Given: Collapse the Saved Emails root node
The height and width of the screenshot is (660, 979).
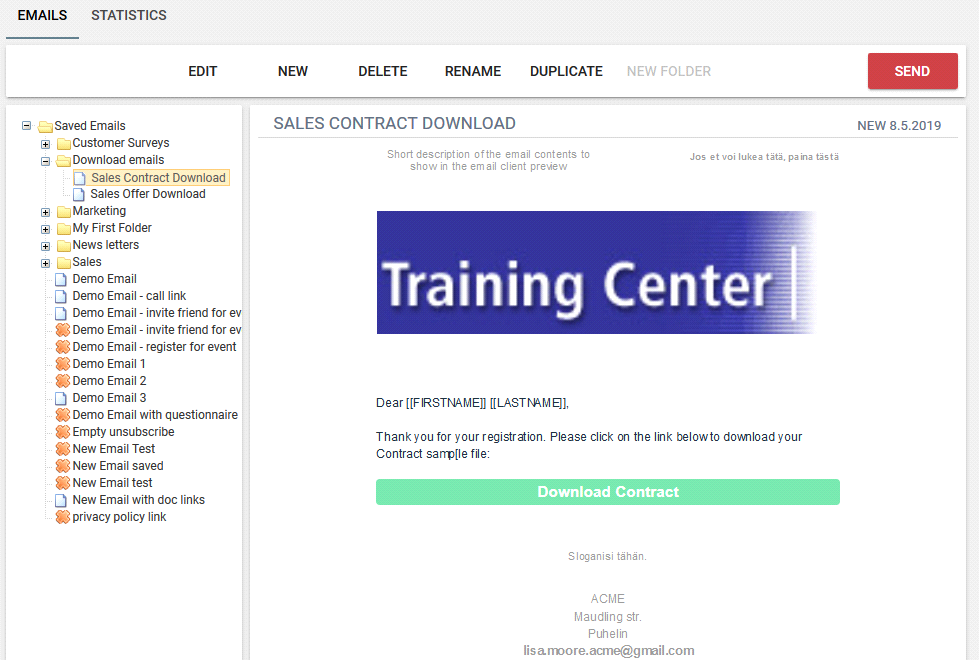Looking at the screenshot, I should [x=26, y=126].
